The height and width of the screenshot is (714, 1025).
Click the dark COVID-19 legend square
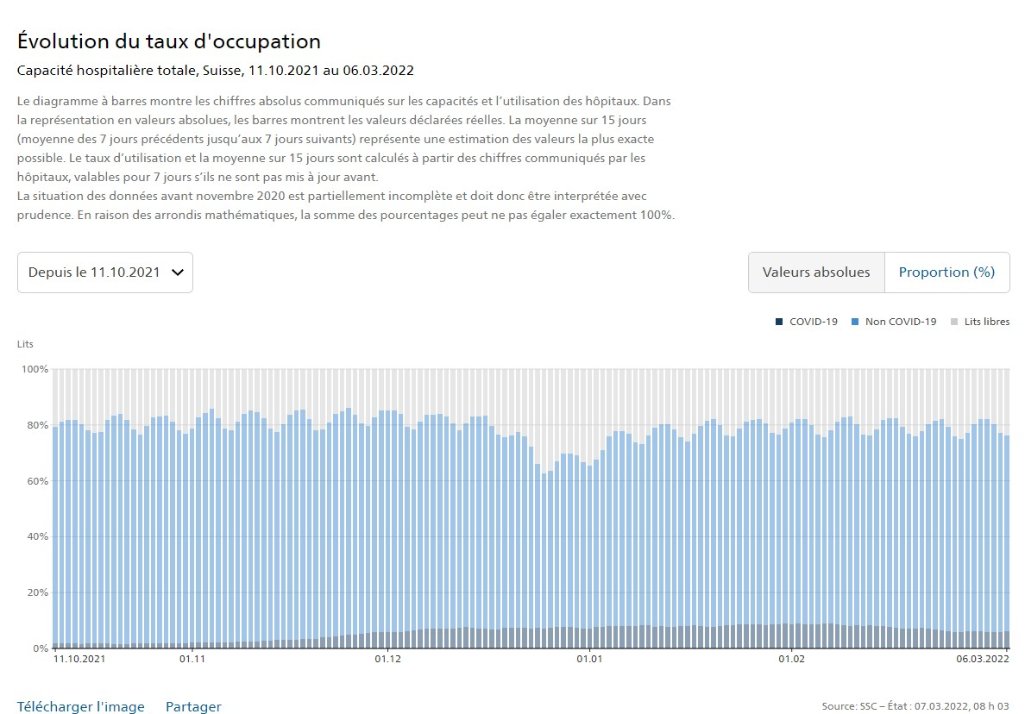pyautogui.click(x=778, y=322)
